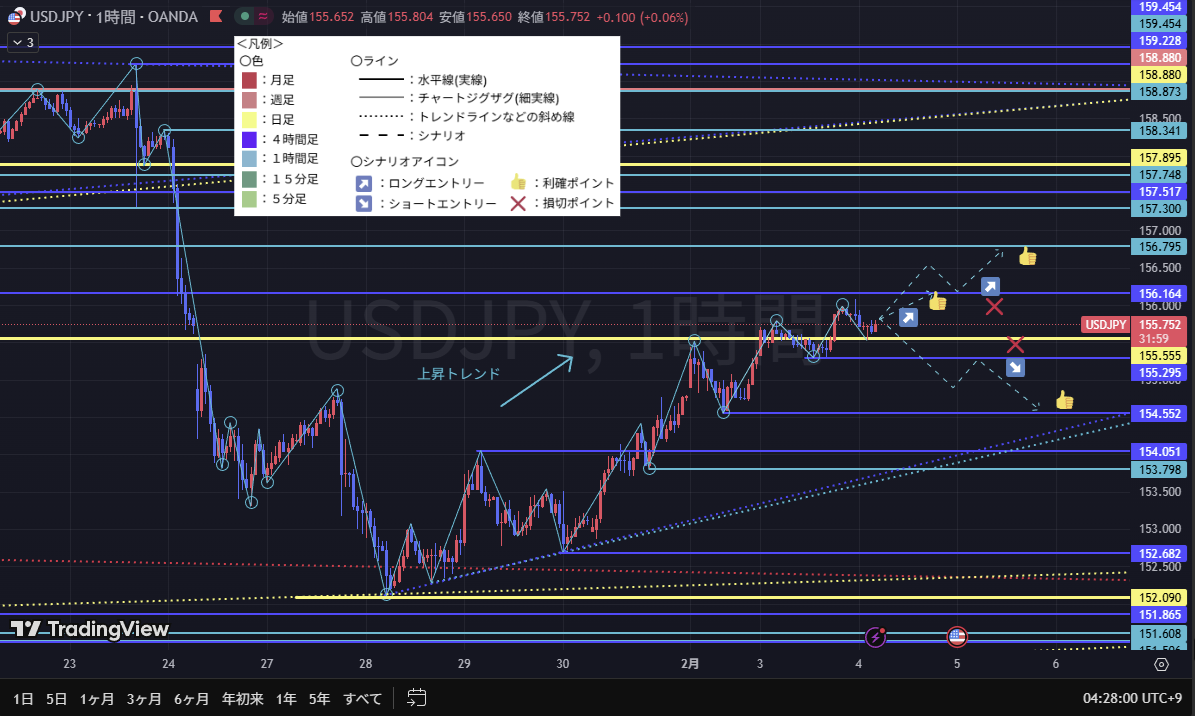Image resolution: width=1195 pixels, height=716 pixels.
Task: Expand the collapsed indicators list showing 3
Action: pos(22,42)
